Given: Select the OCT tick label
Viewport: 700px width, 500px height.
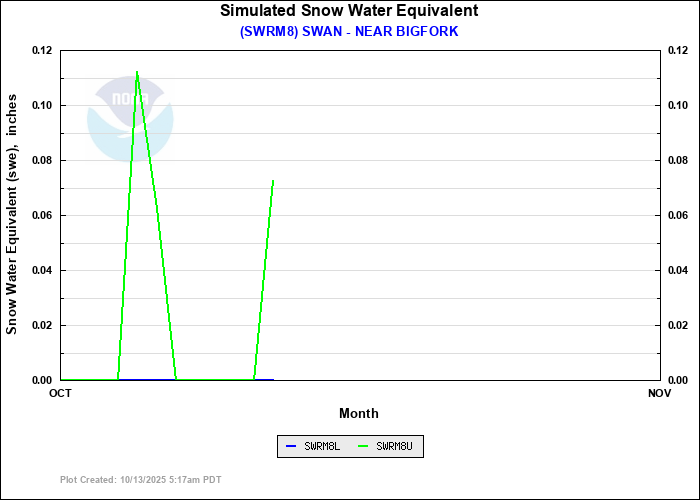Looking at the screenshot, I should pyautogui.click(x=61, y=393).
